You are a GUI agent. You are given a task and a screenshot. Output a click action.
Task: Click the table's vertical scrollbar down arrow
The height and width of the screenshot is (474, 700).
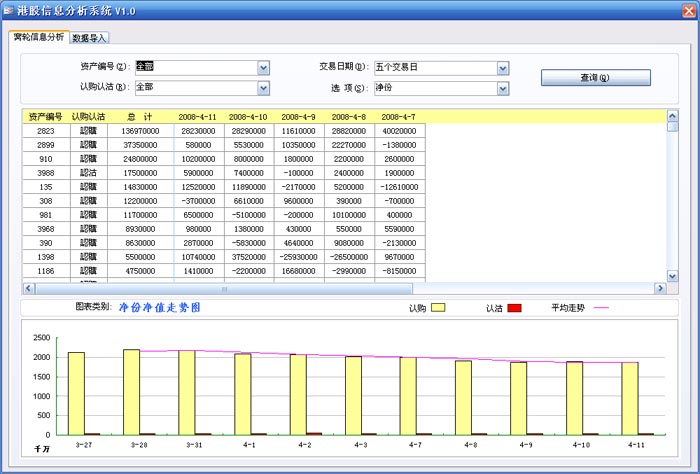(672, 276)
